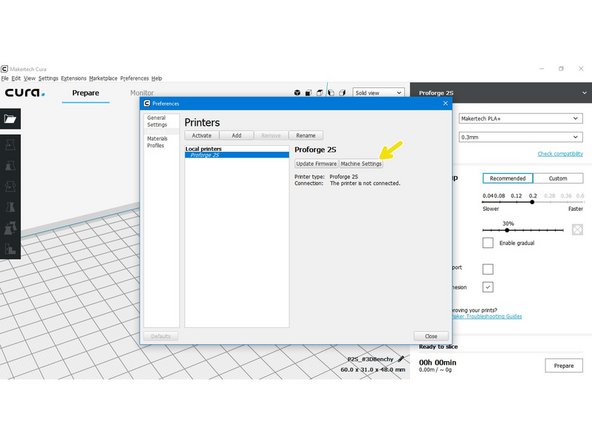Click the Prepare button to slice
This screenshot has width=592, height=444.
coord(564,365)
